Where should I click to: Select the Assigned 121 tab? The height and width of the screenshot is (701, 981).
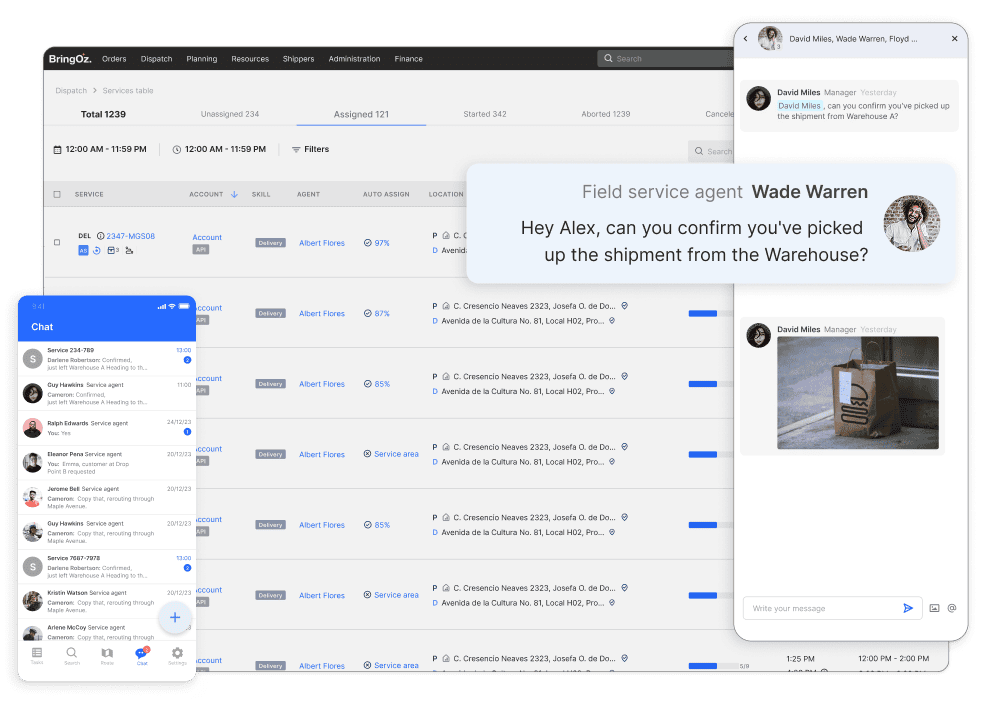point(361,115)
